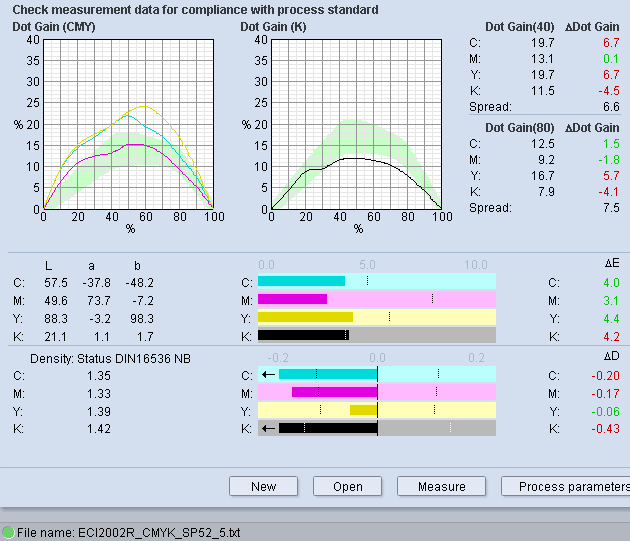Click left arrow on black density bar

pyautogui.click(x=268, y=428)
